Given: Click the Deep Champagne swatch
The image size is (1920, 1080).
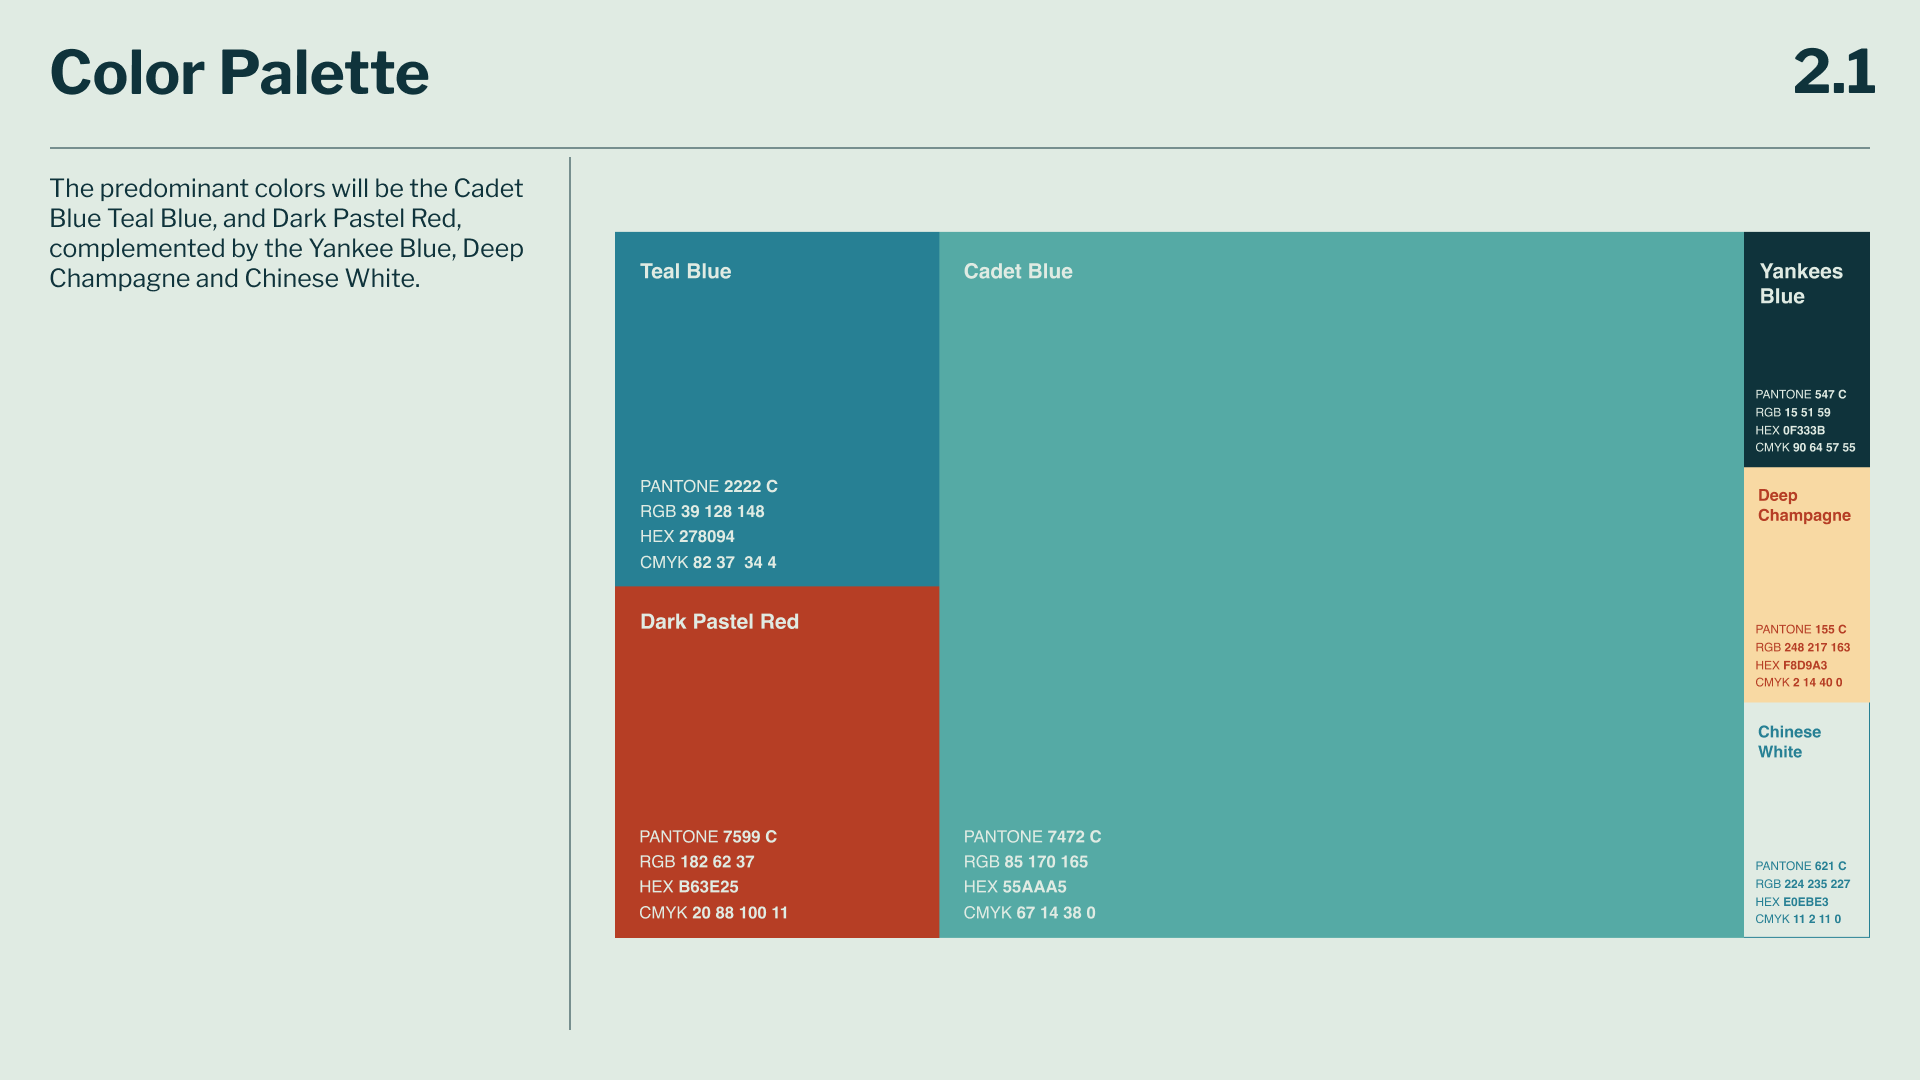Looking at the screenshot, I should [1806, 575].
